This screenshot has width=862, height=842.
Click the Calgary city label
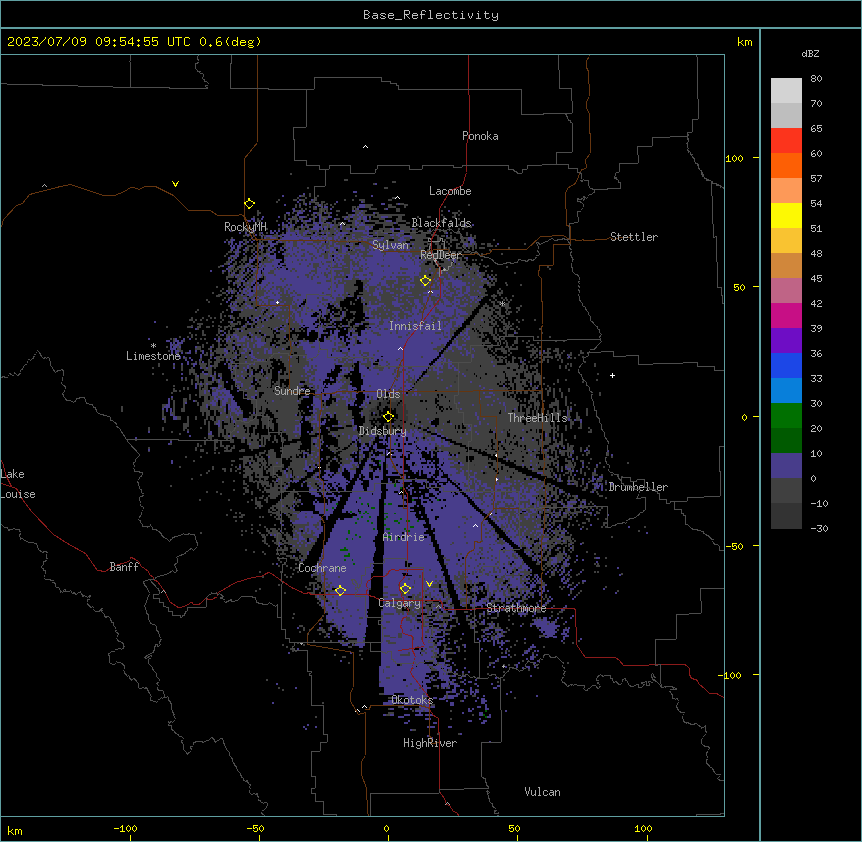[x=399, y=603]
